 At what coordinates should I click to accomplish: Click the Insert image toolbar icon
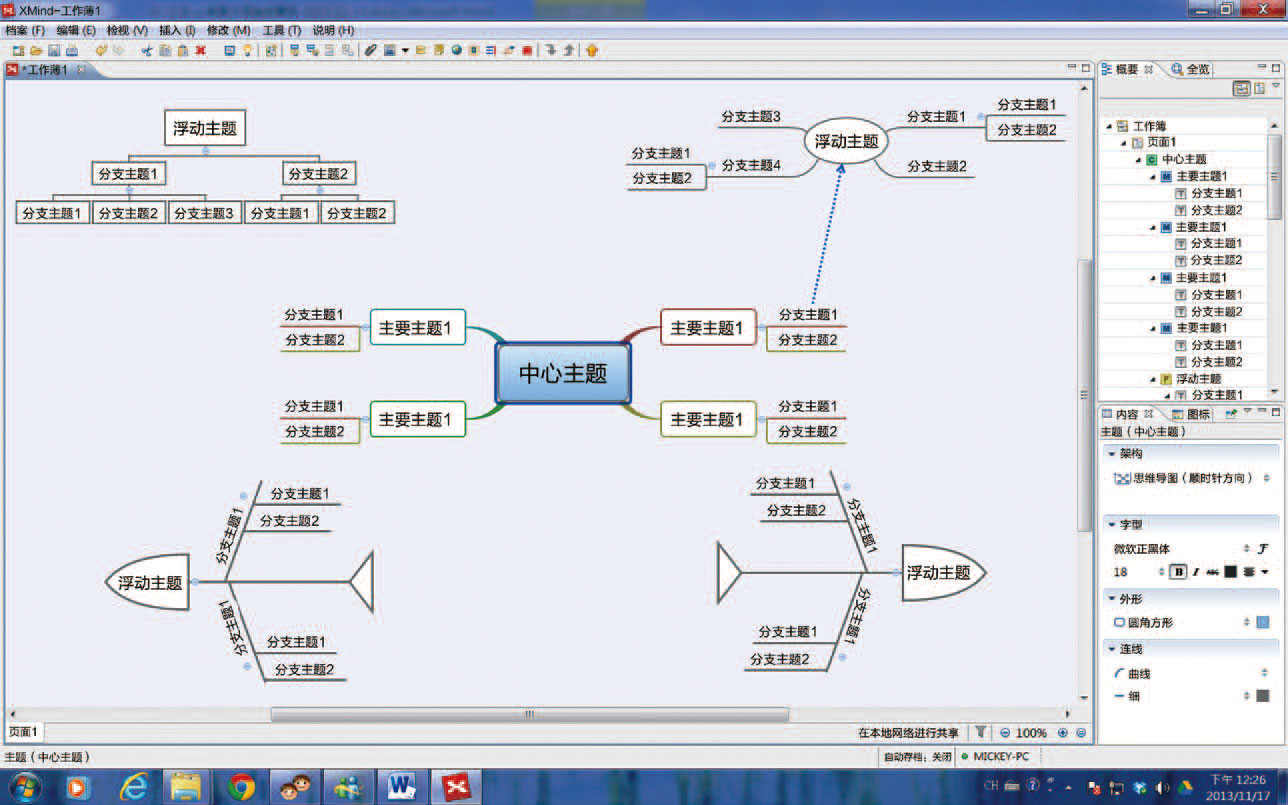point(389,50)
